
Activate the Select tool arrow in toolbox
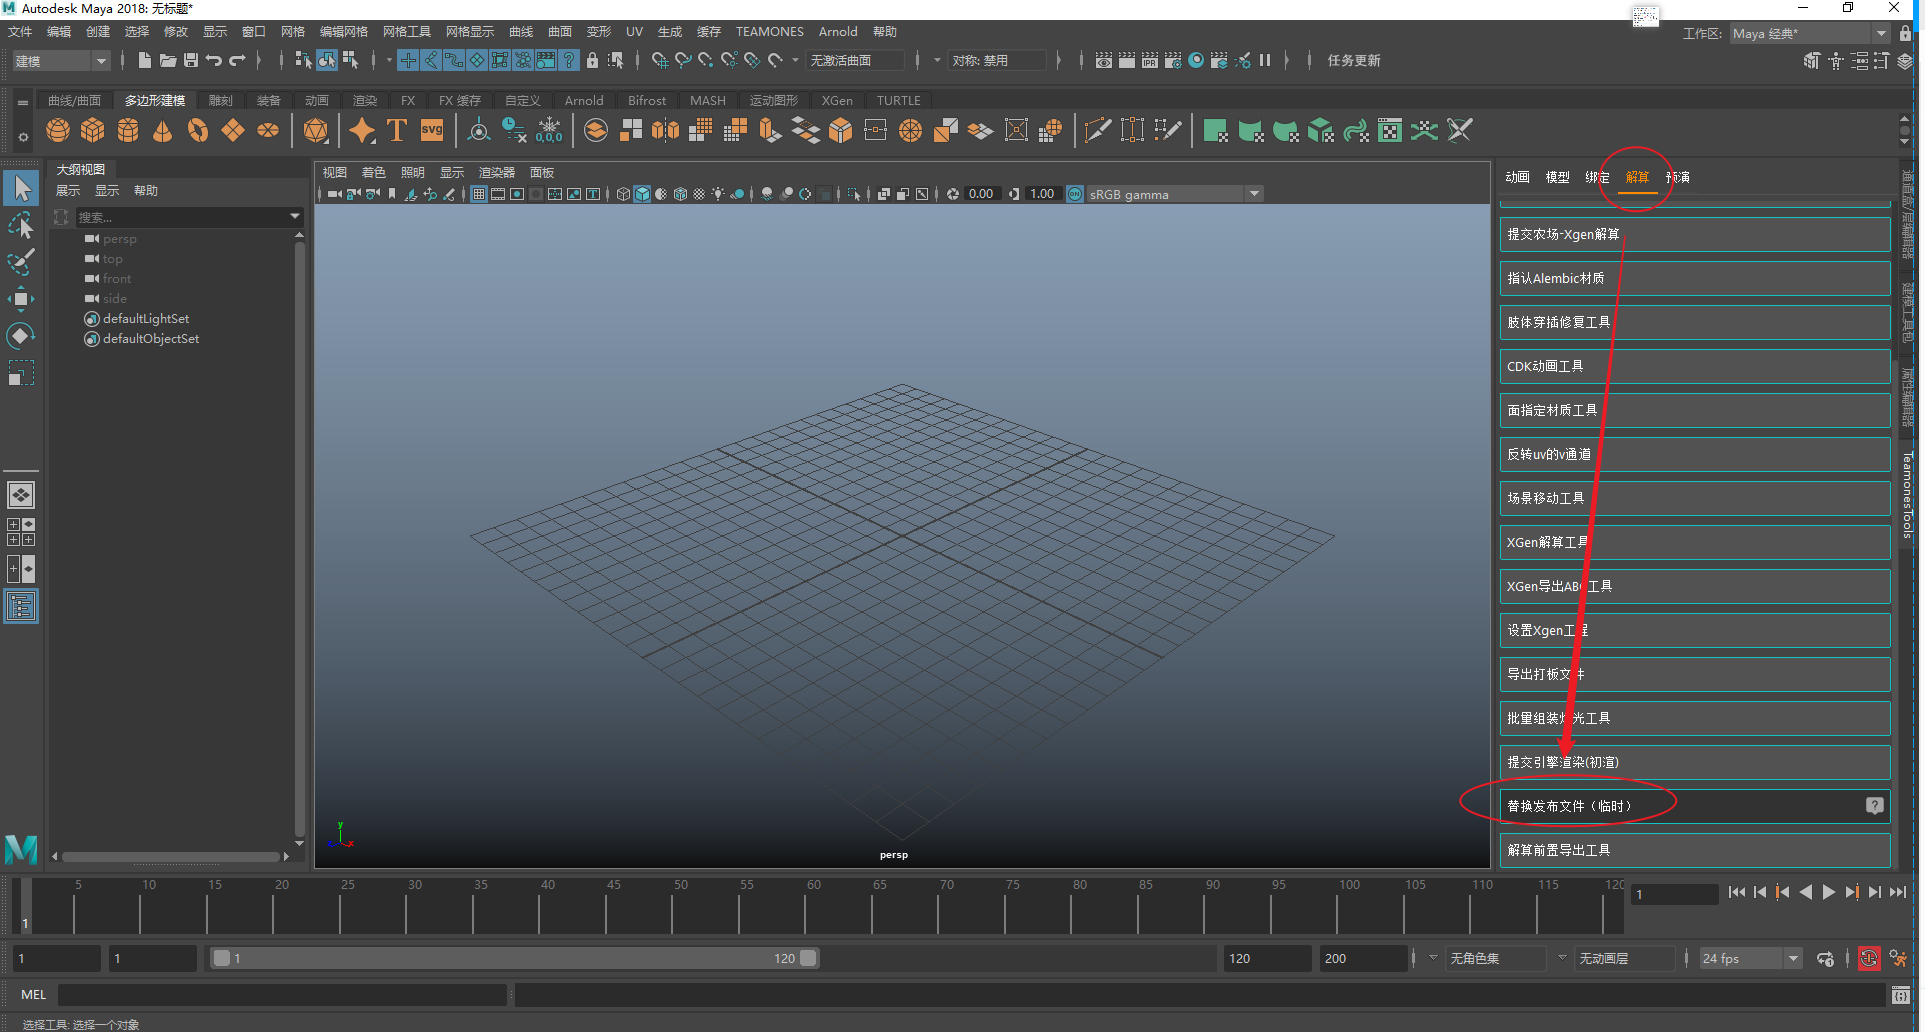click(x=21, y=188)
